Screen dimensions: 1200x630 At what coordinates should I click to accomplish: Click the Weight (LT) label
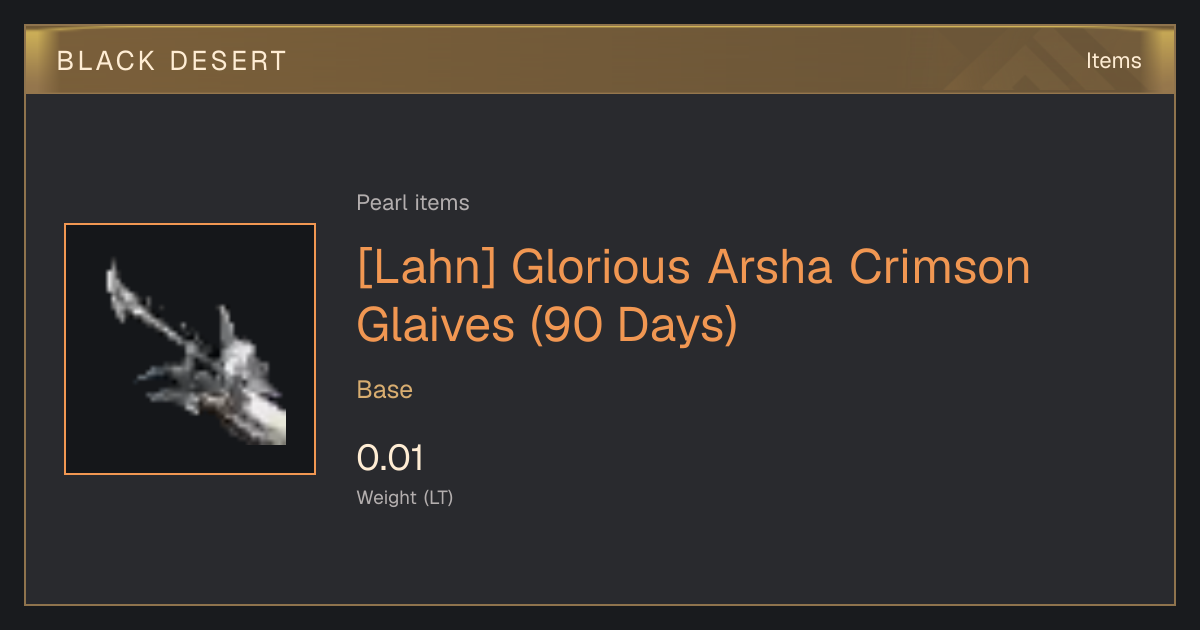(x=405, y=498)
